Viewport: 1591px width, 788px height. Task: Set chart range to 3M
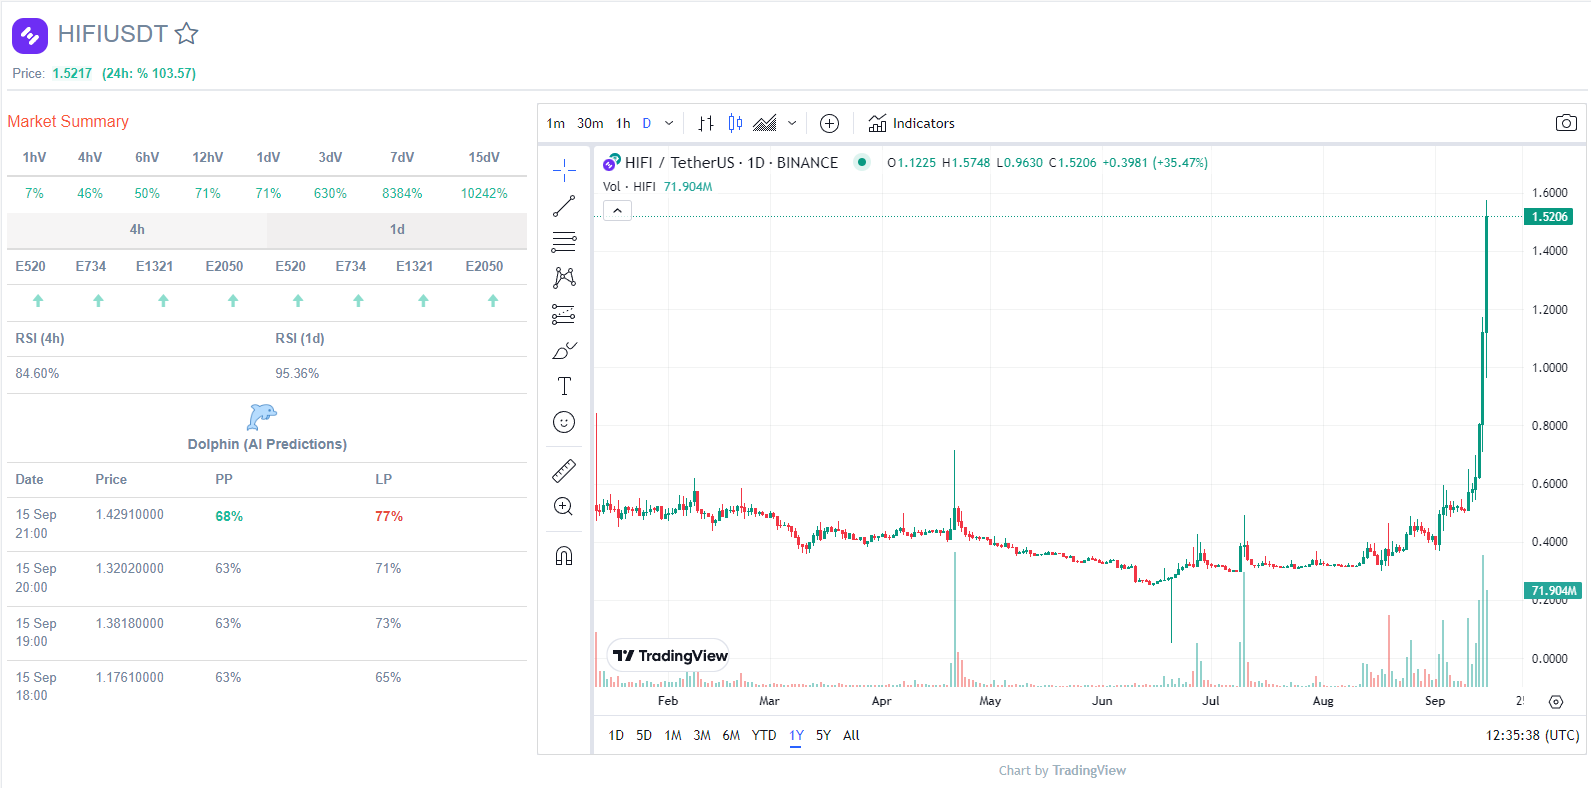702,735
